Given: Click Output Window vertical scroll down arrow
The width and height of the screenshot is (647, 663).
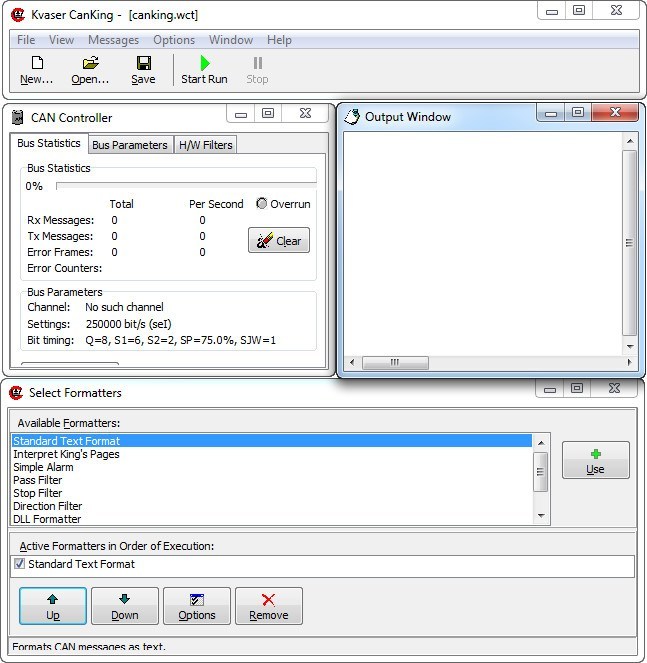Looking at the screenshot, I should tap(630, 346).
